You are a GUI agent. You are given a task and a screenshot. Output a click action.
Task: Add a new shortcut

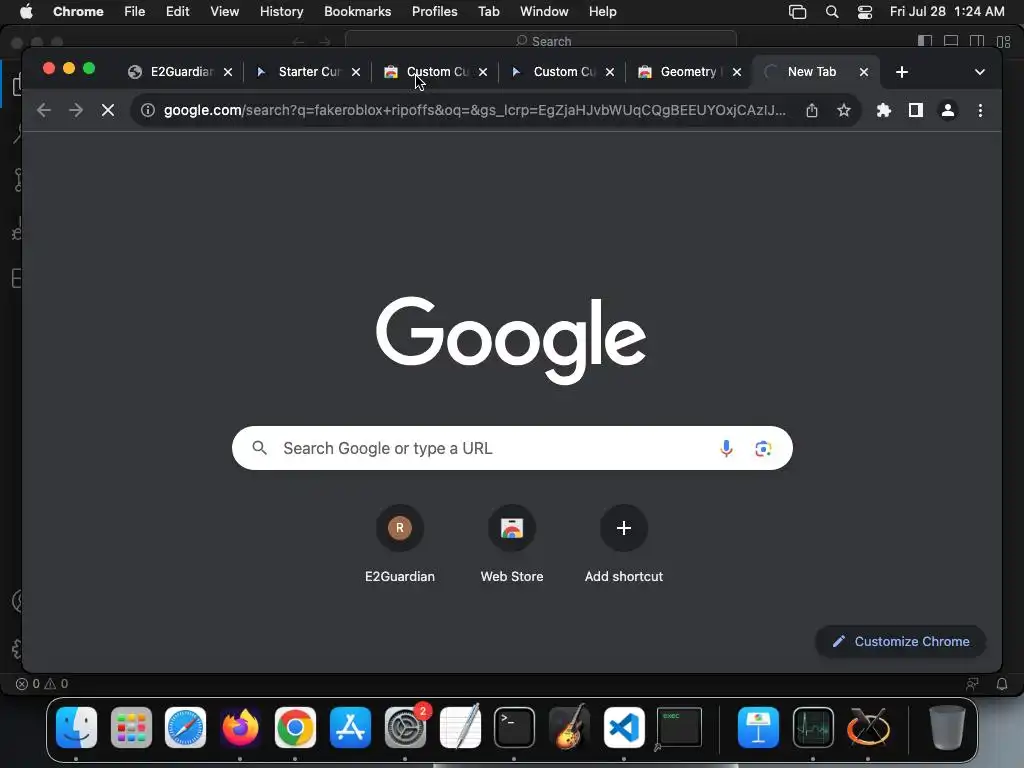pos(624,543)
